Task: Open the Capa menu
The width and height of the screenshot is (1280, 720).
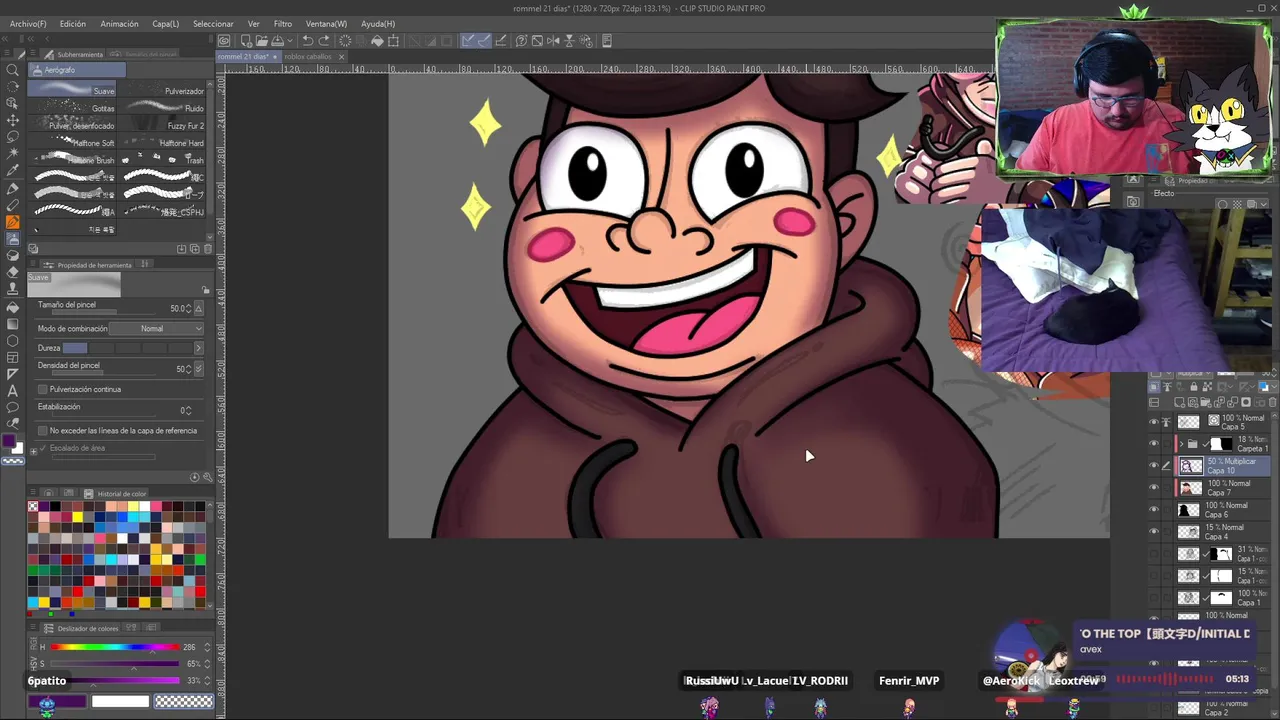Action: tap(166, 23)
